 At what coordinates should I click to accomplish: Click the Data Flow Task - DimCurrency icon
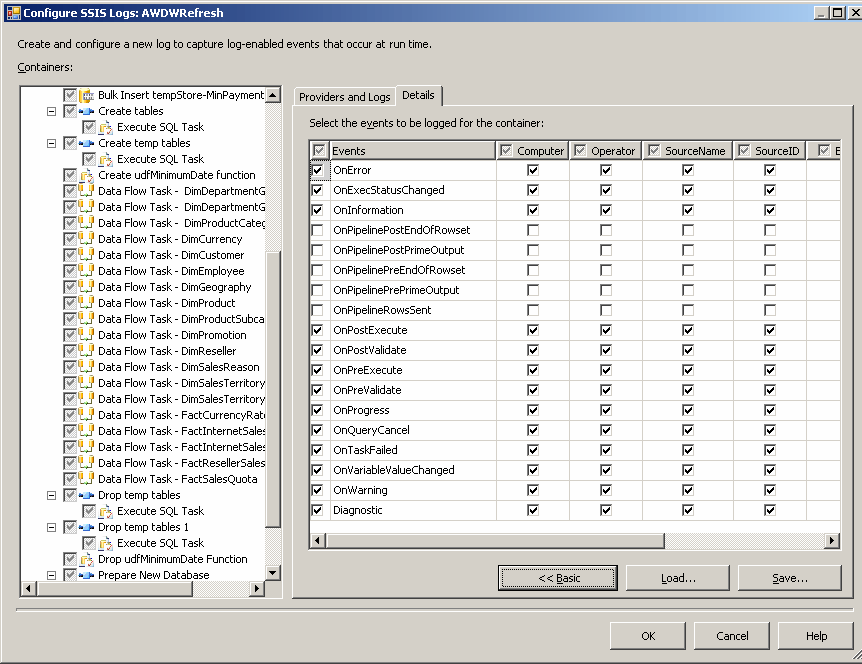pyautogui.click(x=86, y=239)
